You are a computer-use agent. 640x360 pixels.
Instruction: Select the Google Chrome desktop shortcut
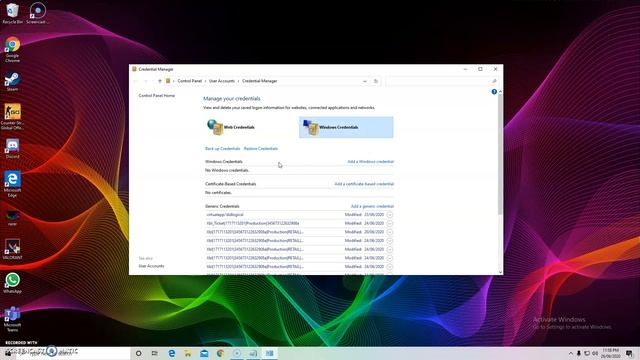pyautogui.click(x=12, y=49)
